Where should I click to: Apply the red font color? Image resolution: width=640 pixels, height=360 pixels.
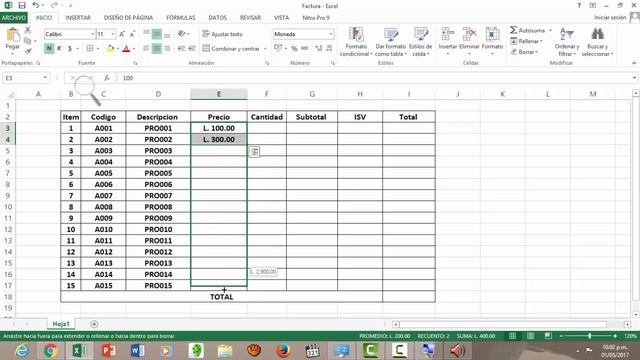pyautogui.click(x=126, y=49)
